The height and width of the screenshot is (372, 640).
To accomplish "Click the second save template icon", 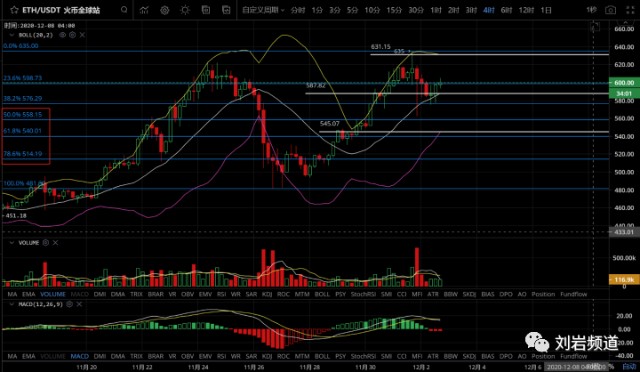I will coord(226,10).
